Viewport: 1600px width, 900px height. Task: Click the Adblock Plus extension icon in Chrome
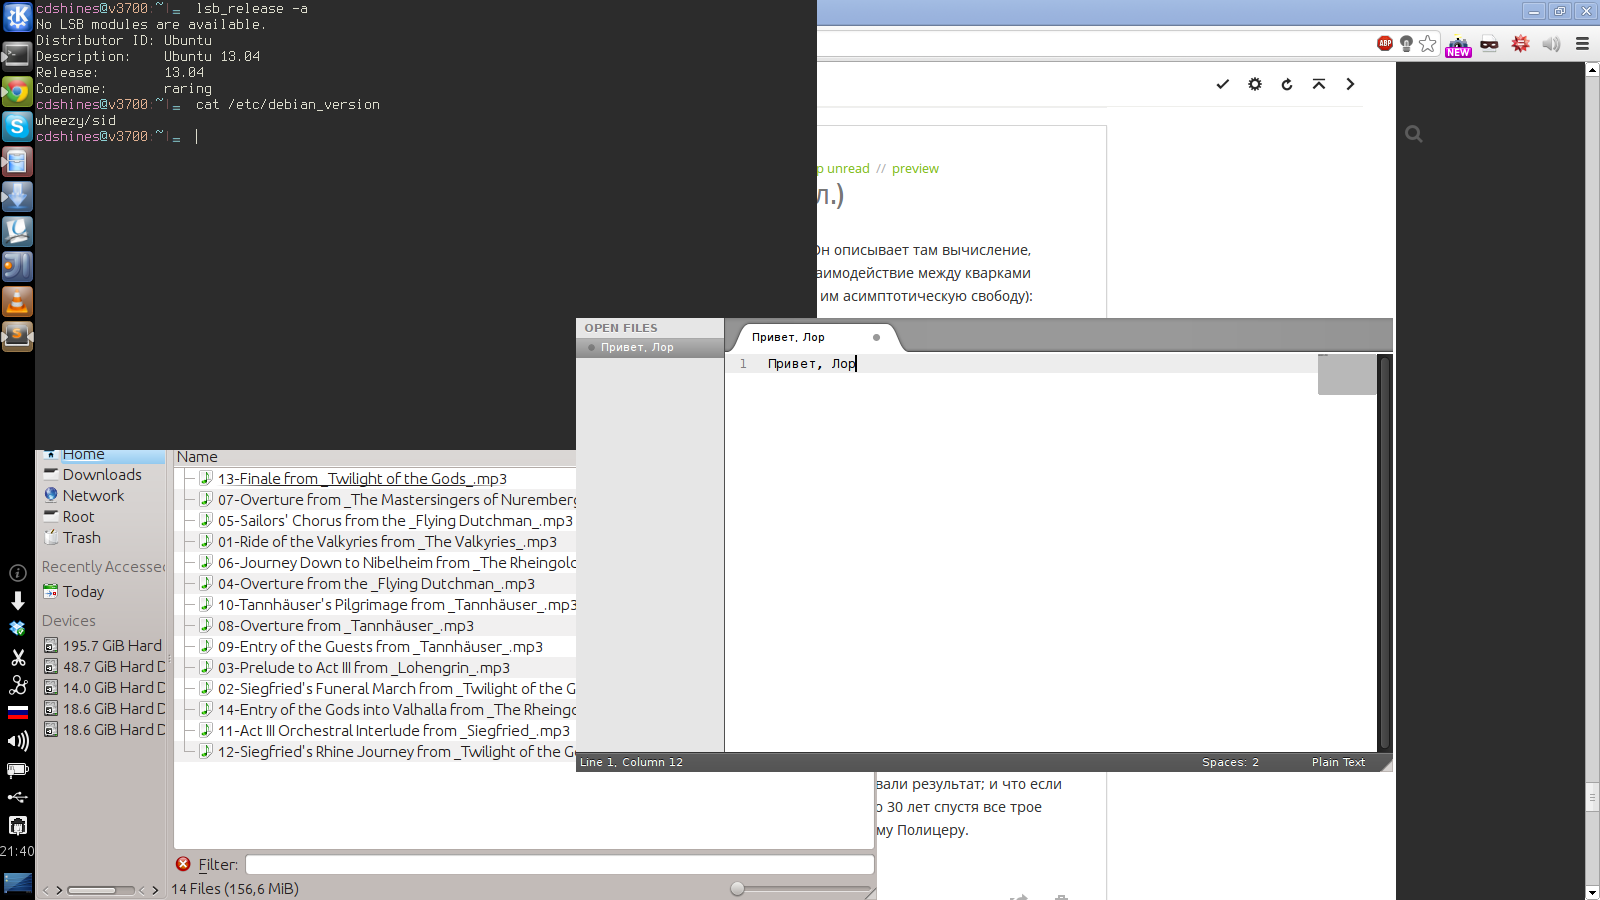pos(1385,43)
